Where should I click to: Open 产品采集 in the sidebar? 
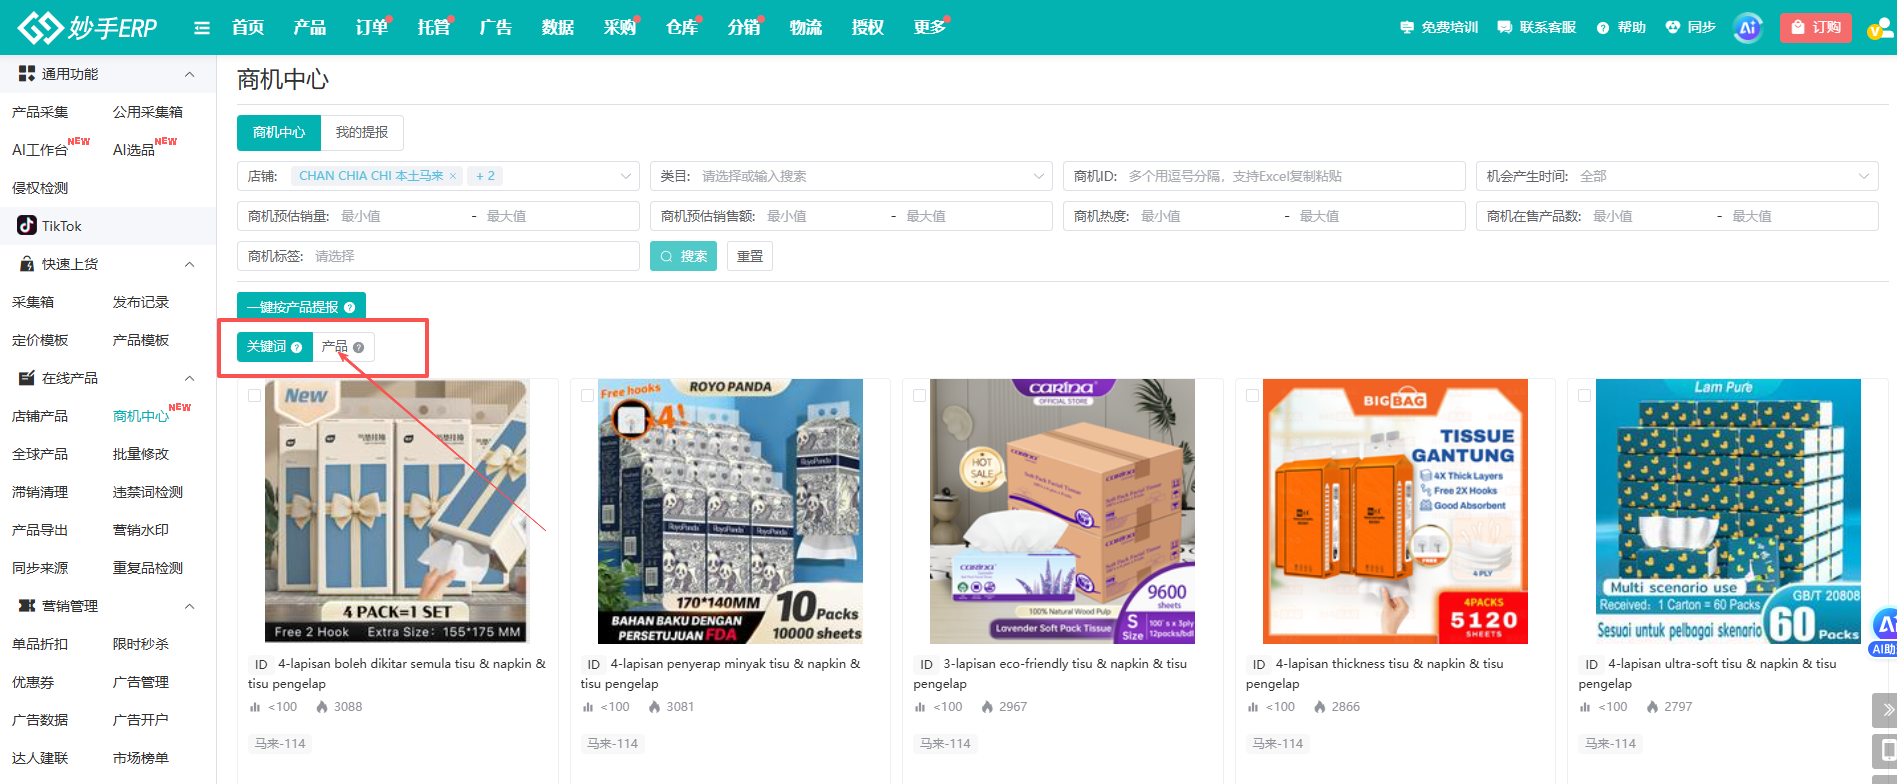coord(40,112)
